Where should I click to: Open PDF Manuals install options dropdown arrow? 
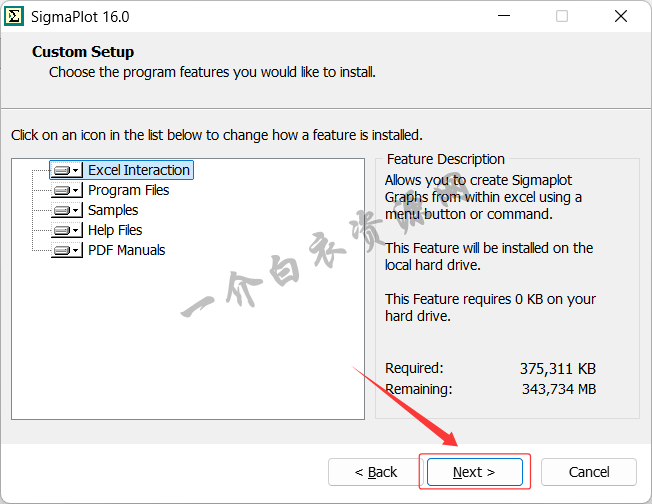point(76,251)
